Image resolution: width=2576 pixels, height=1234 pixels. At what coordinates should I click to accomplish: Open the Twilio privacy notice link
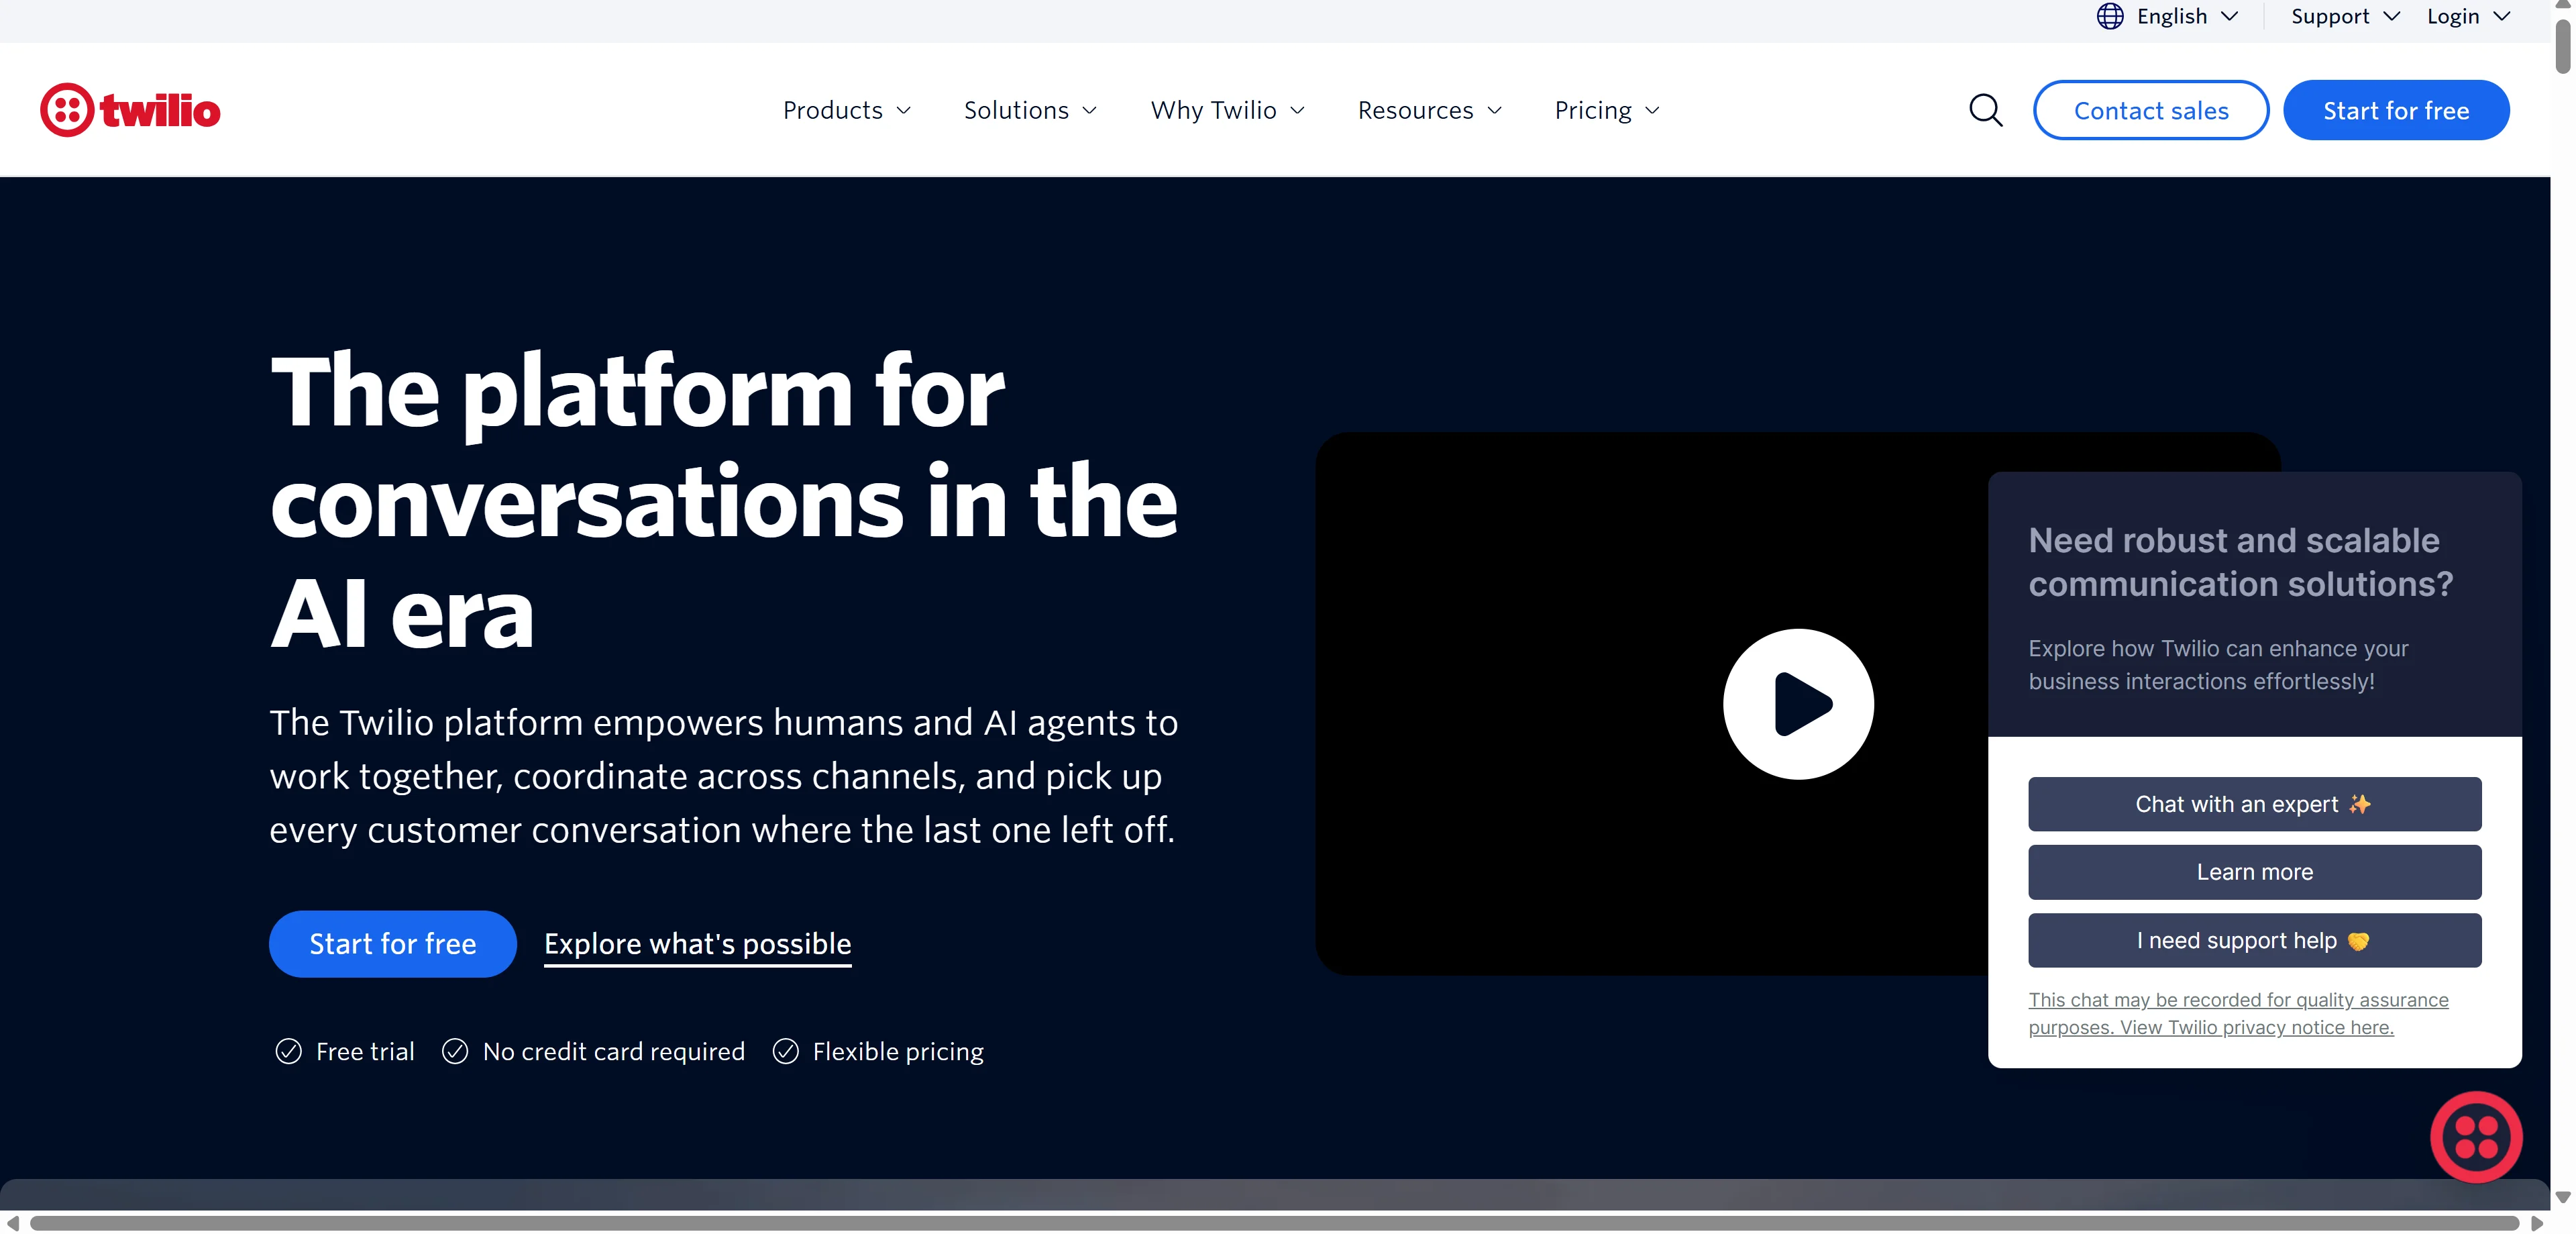coord(2238,1014)
